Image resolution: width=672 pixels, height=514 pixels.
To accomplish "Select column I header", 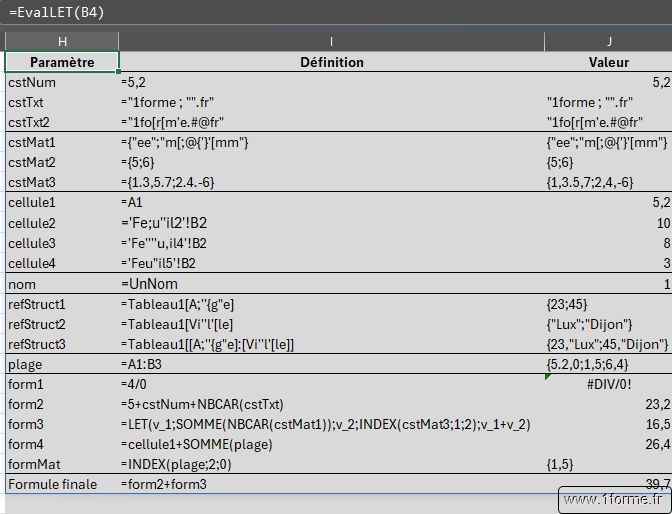I will click(x=331, y=41).
